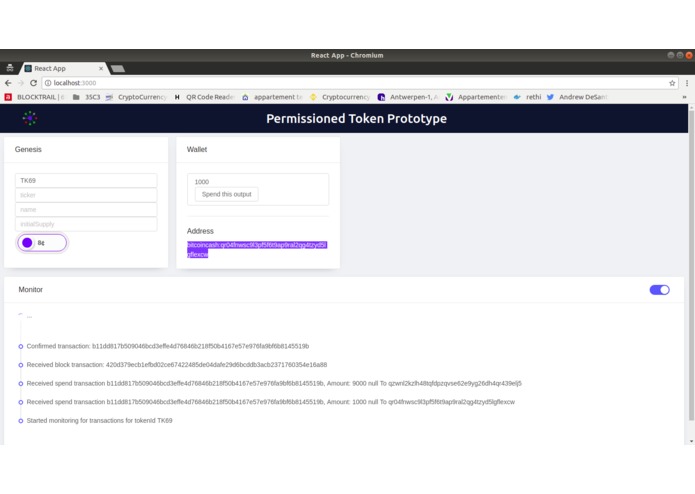This screenshot has width=695, height=494.
Task: Minimize the Chromium window
Action: click(x=671, y=55)
